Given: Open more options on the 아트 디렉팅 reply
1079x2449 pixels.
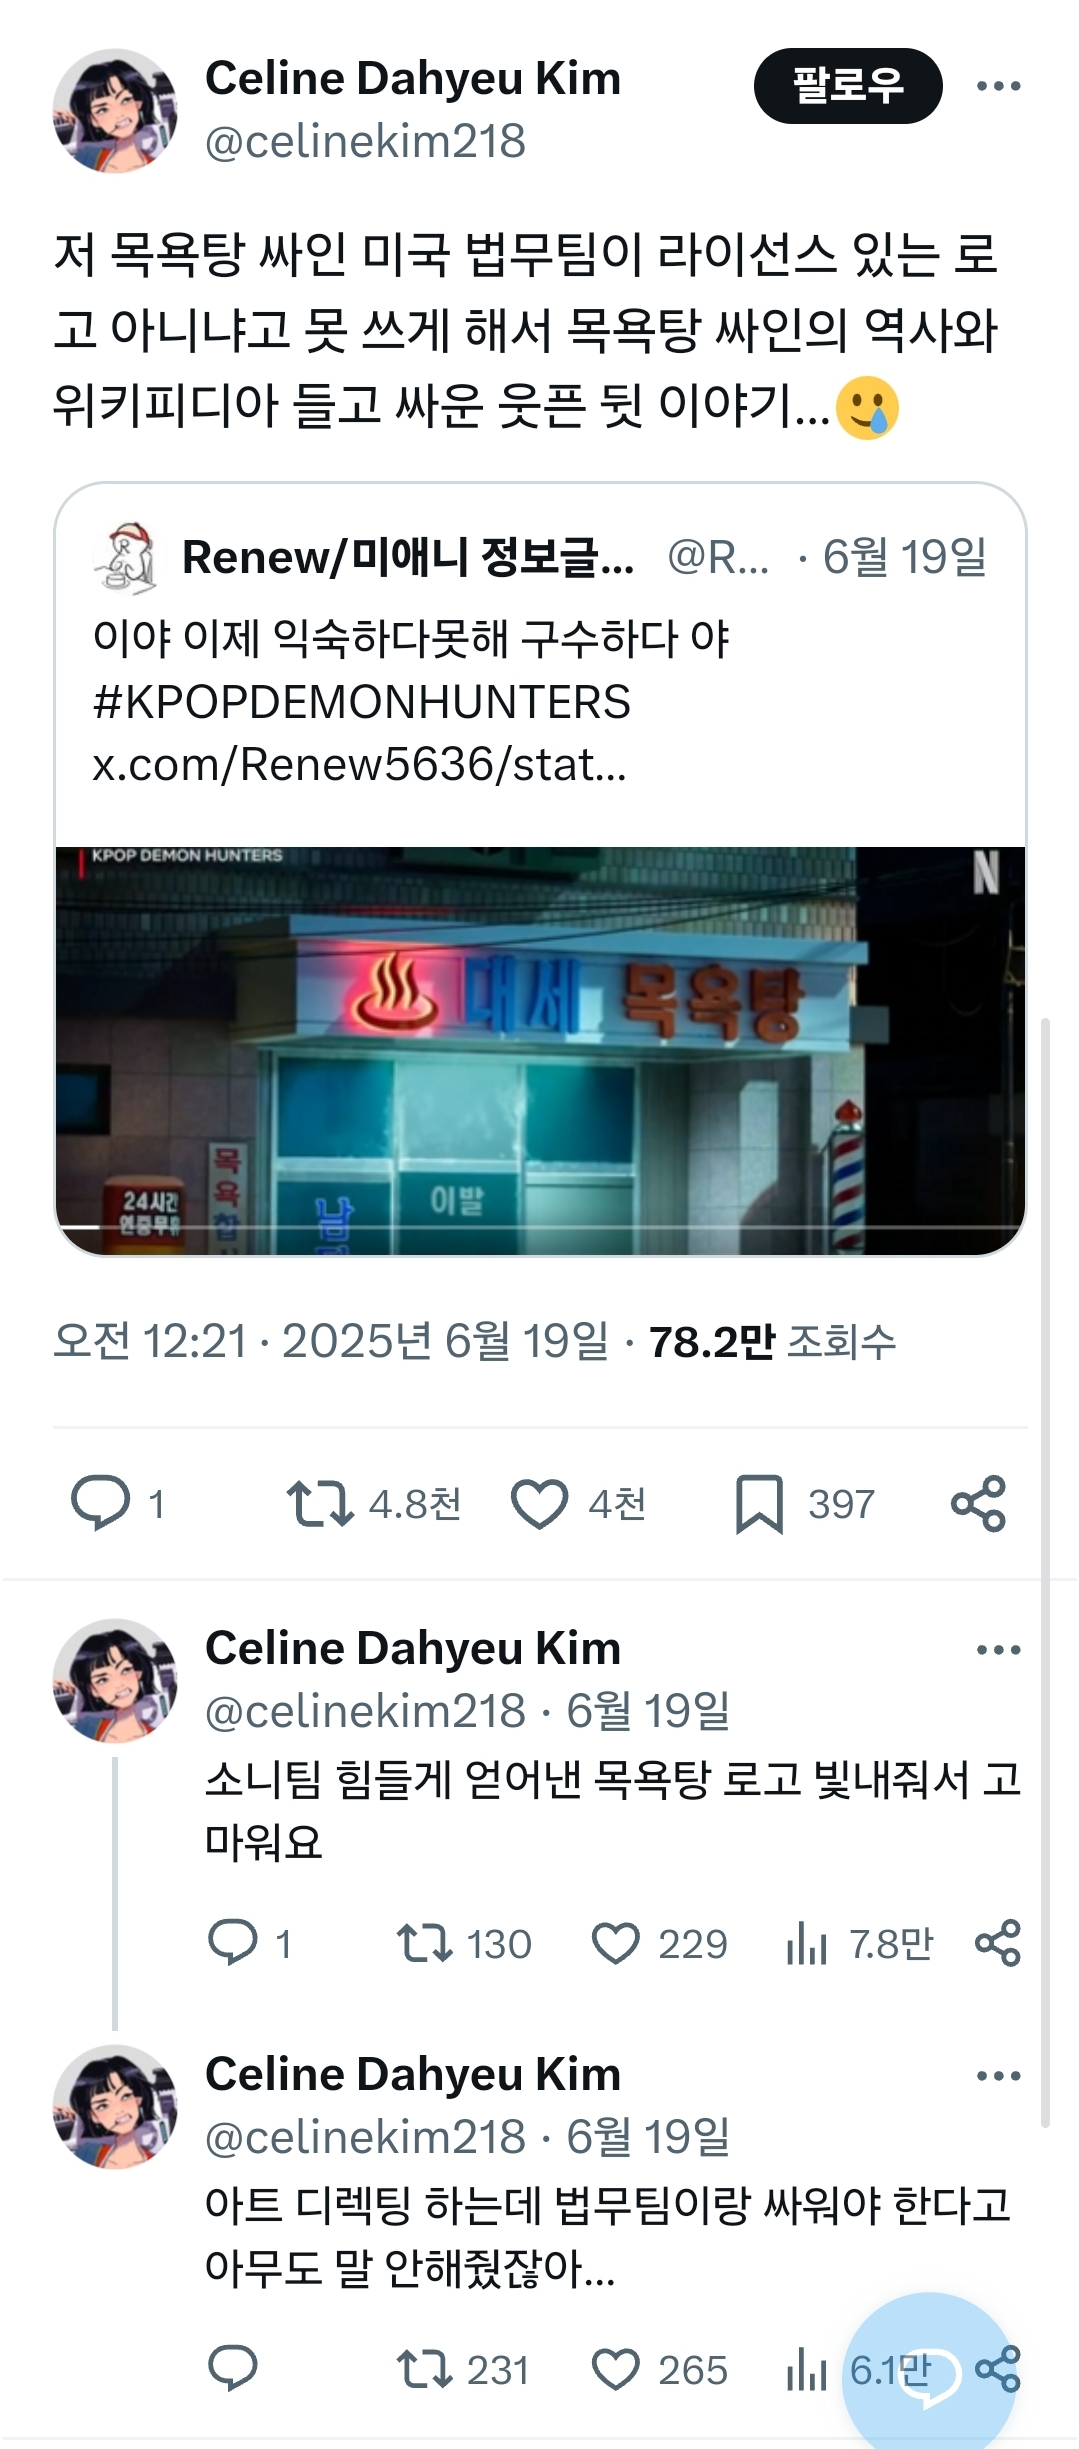Looking at the screenshot, I should click(x=998, y=2076).
